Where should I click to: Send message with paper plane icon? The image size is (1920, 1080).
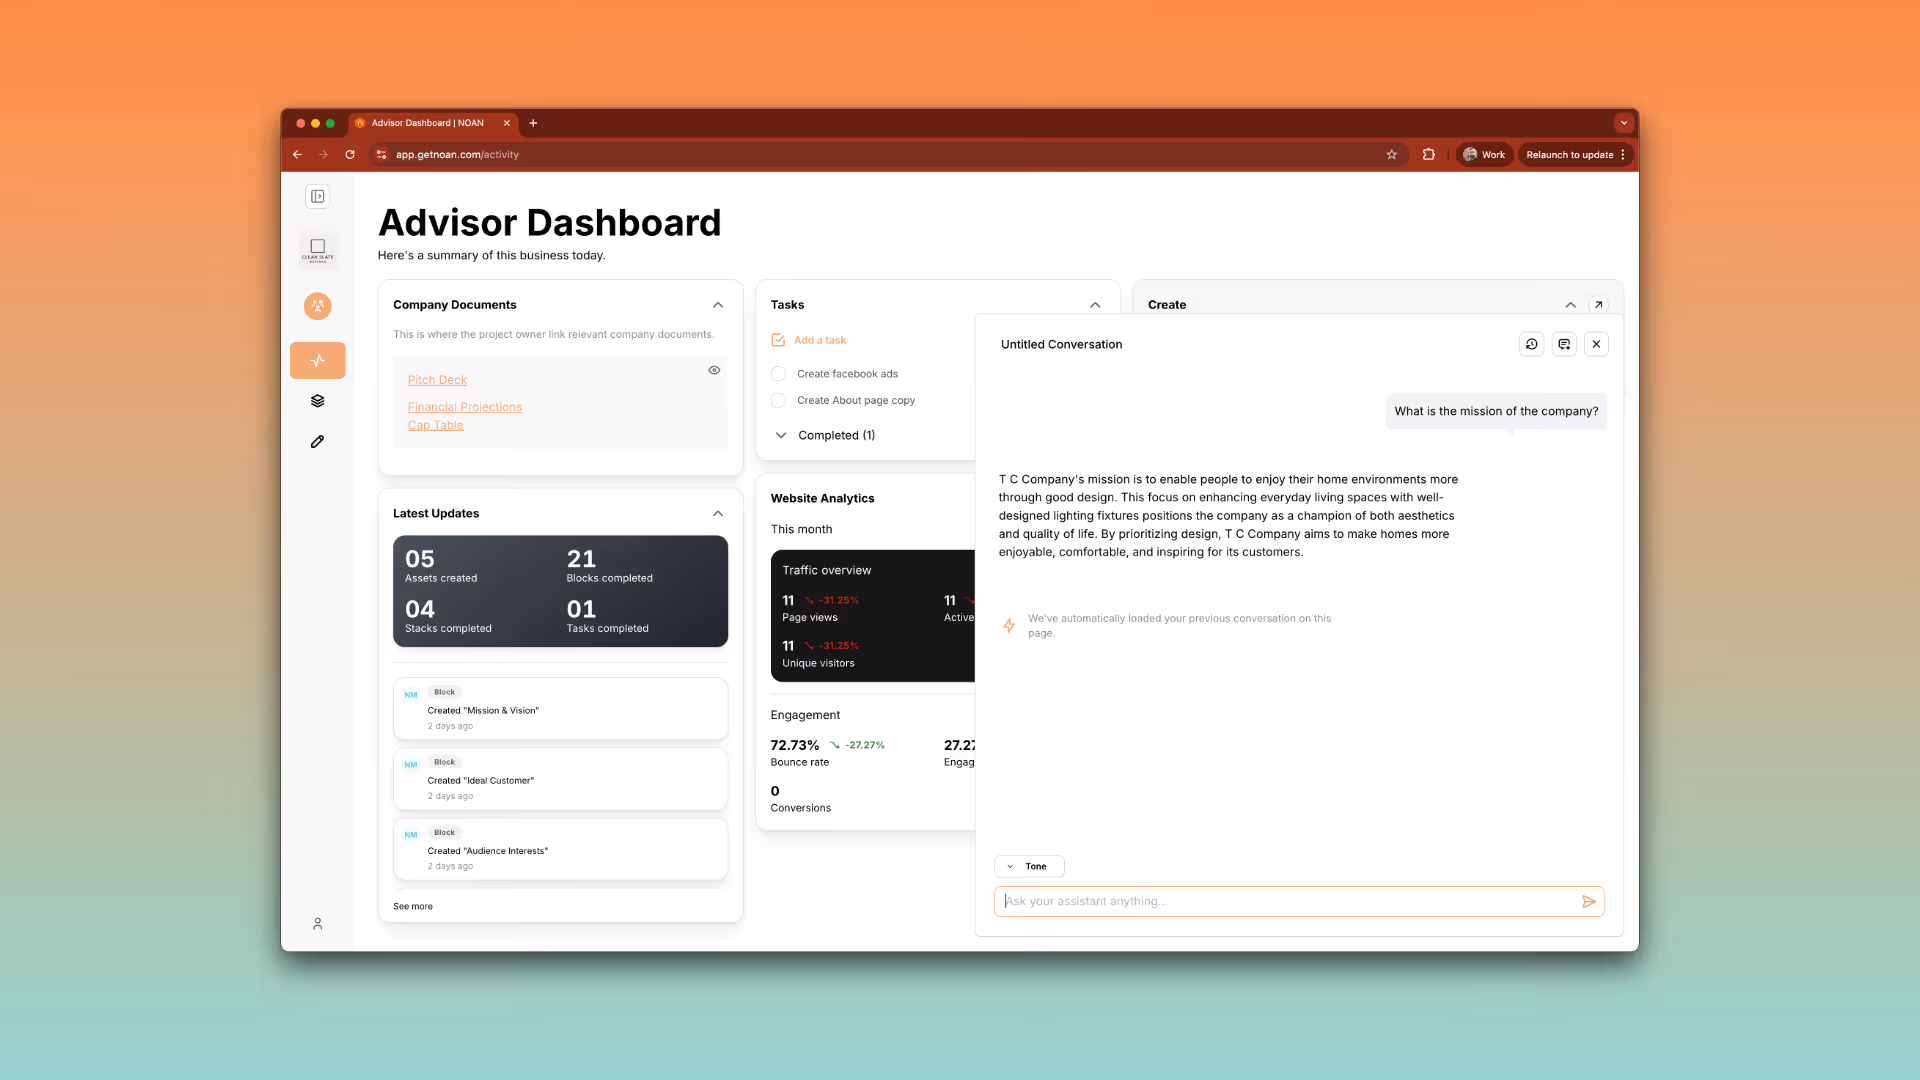(x=1588, y=901)
